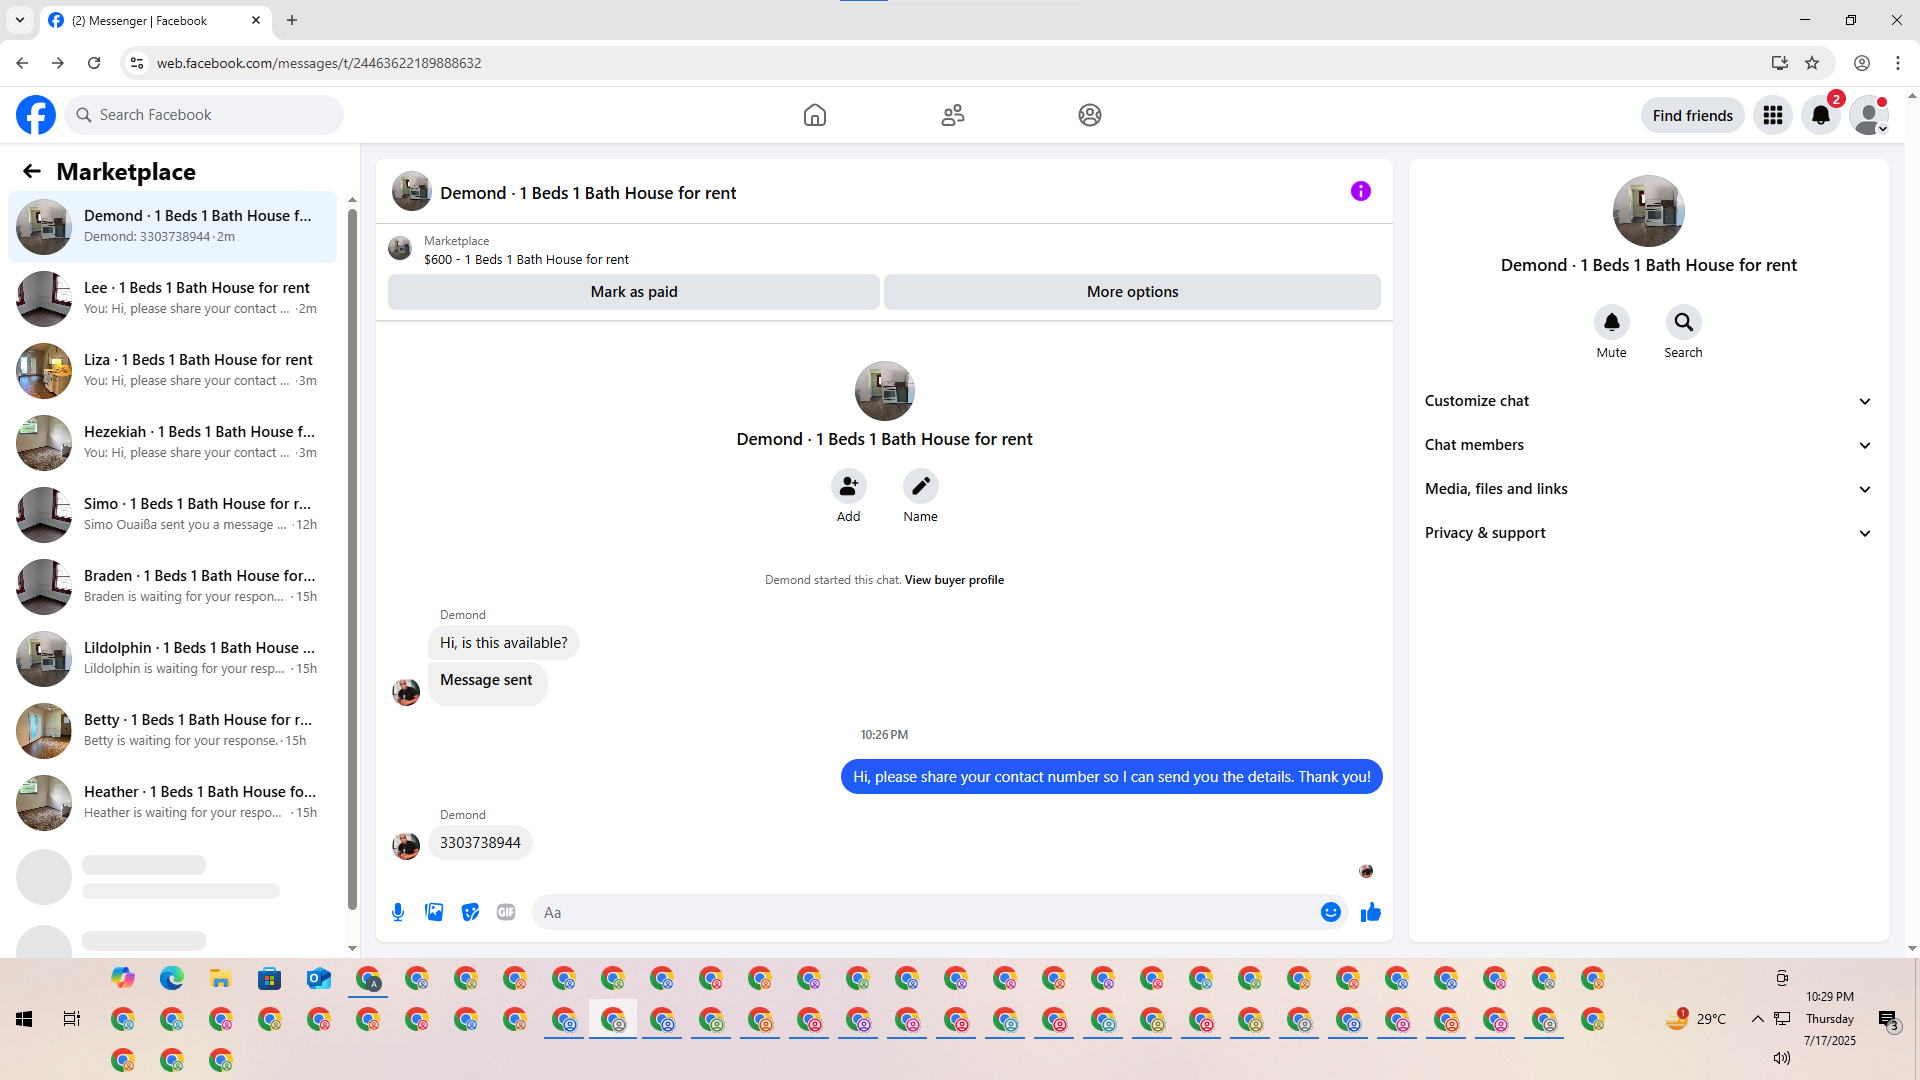The height and width of the screenshot is (1080, 1920).
Task: Click Find friends button
Action: [1693, 115]
